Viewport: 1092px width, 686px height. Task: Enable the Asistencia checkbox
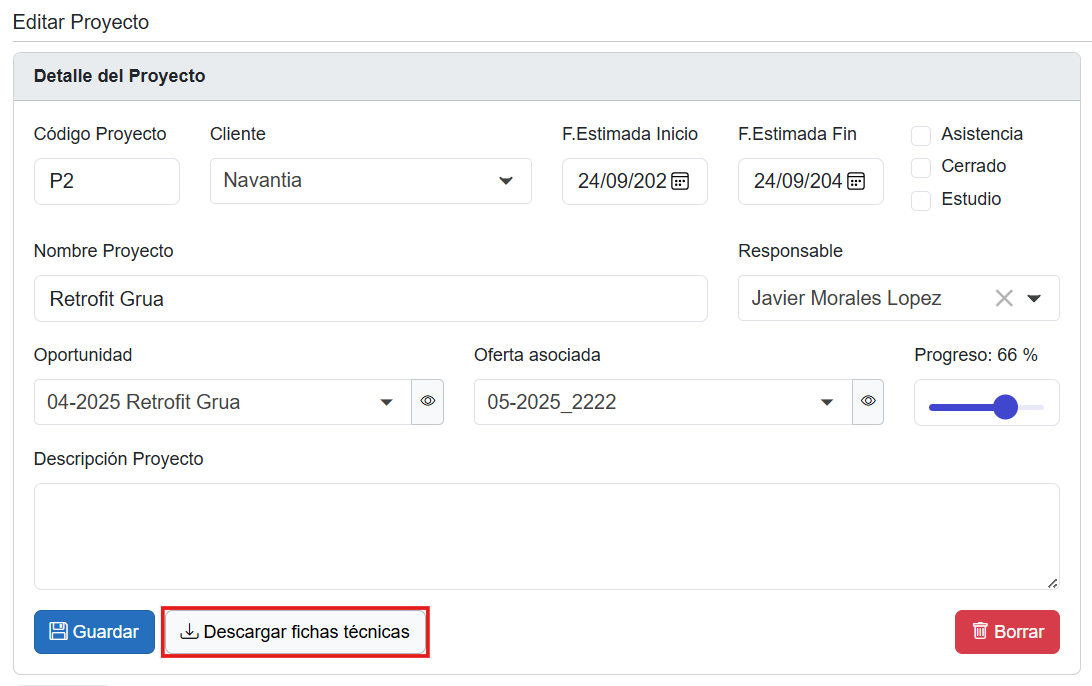click(x=921, y=135)
